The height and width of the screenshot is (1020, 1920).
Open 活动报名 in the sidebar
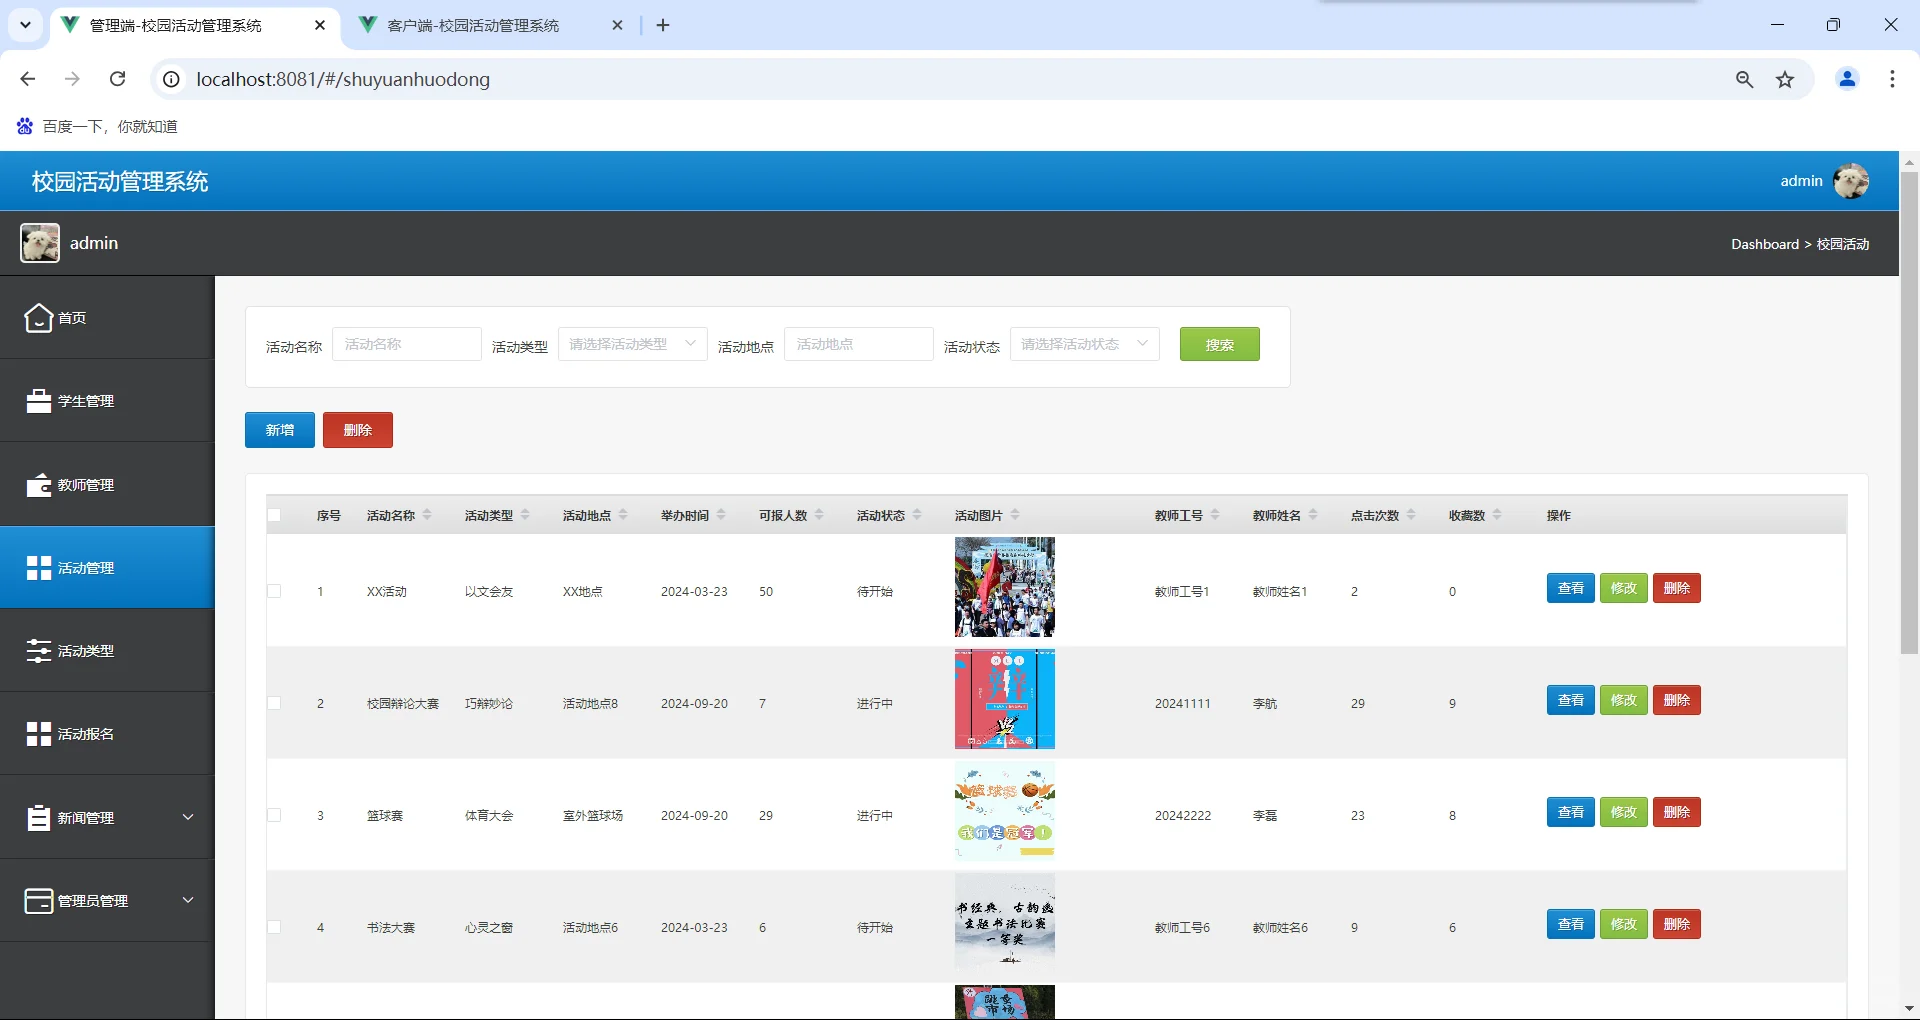click(x=107, y=734)
